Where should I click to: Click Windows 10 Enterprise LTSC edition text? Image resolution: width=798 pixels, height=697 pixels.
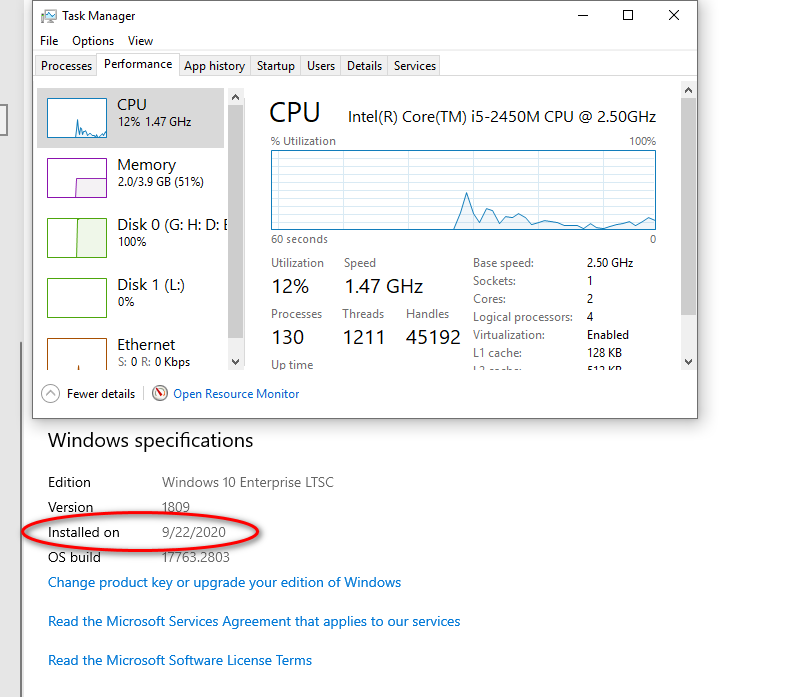(248, 482)
